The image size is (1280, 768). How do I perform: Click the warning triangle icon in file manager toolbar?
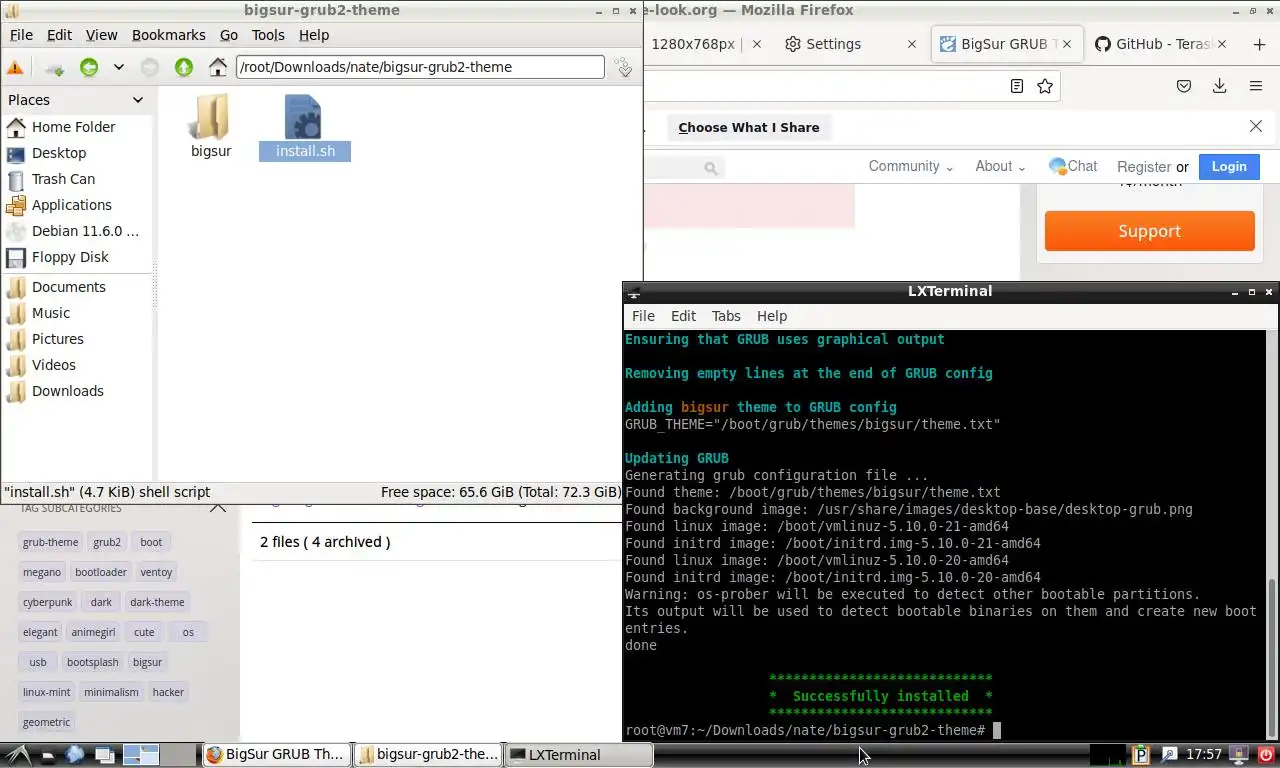pos(15,67)
